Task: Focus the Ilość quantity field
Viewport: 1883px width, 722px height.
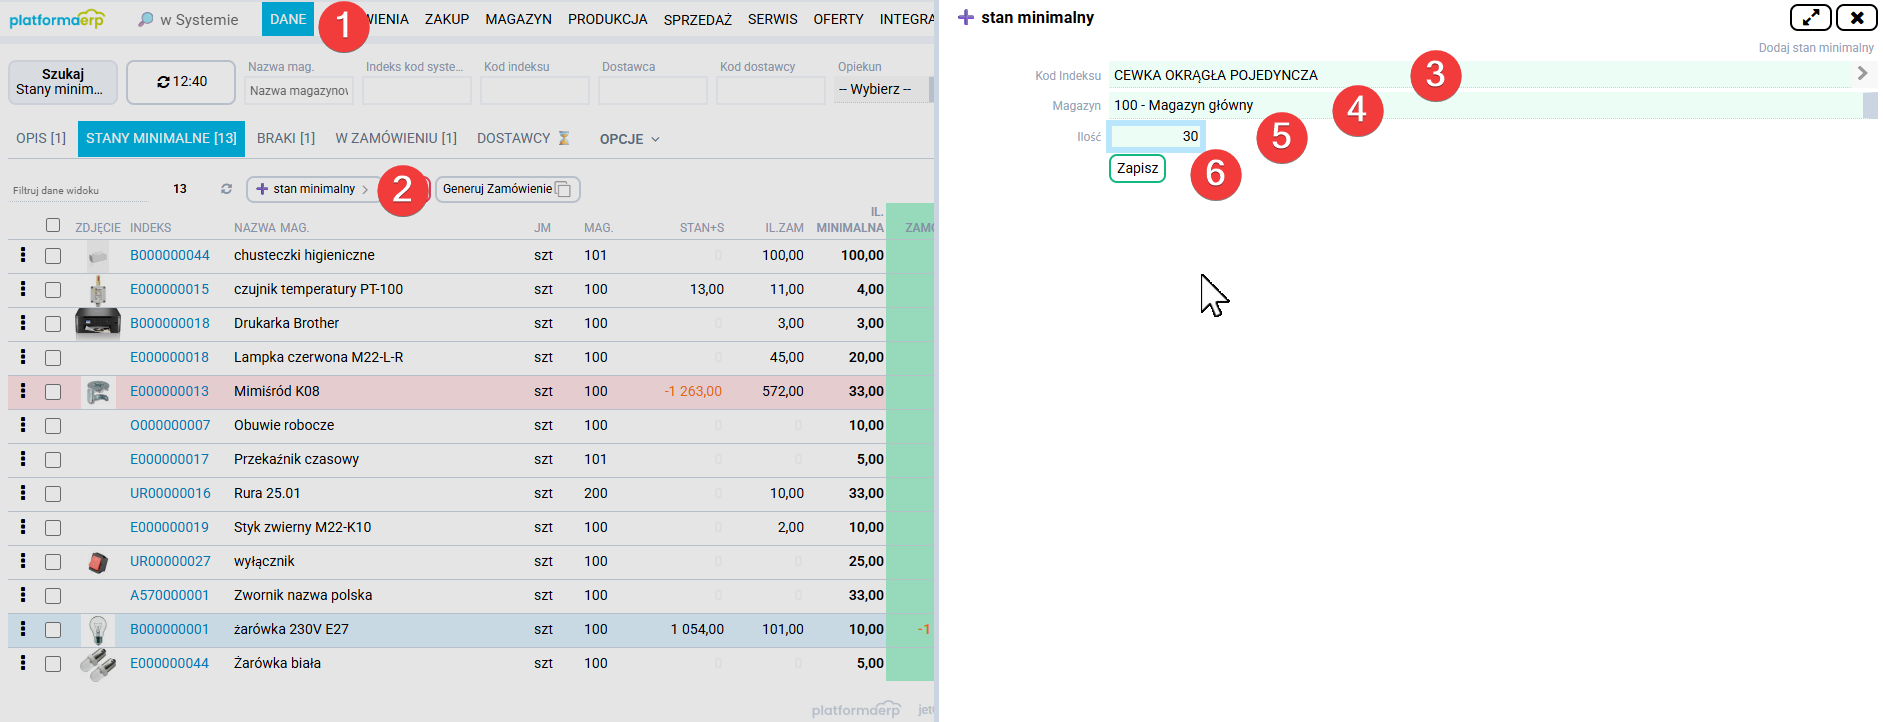Action: [1156, 136]
